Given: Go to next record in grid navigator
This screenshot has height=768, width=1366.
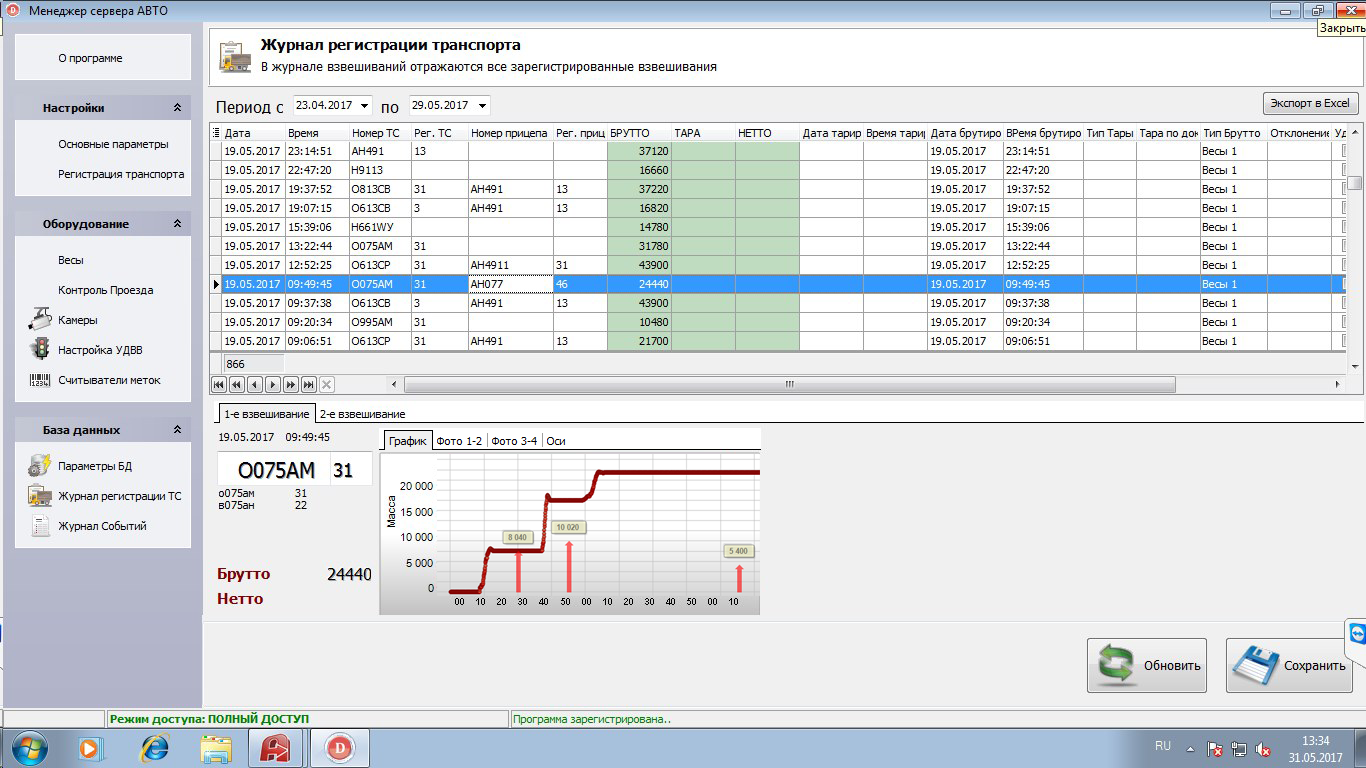Looking at the screenshot, I should 273,384.
